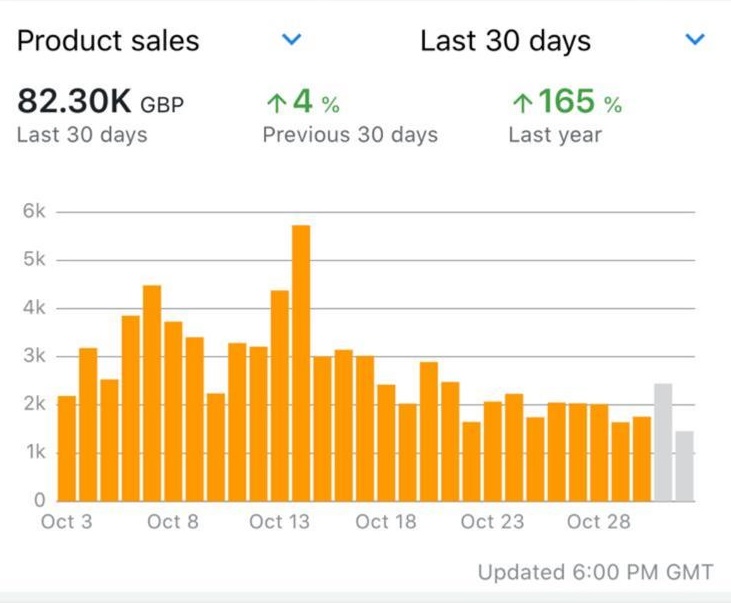Click the Oct 28 axis label
The width and height of the screenshot is (731, 603).
pyautogui.click(x=598, y=522)
